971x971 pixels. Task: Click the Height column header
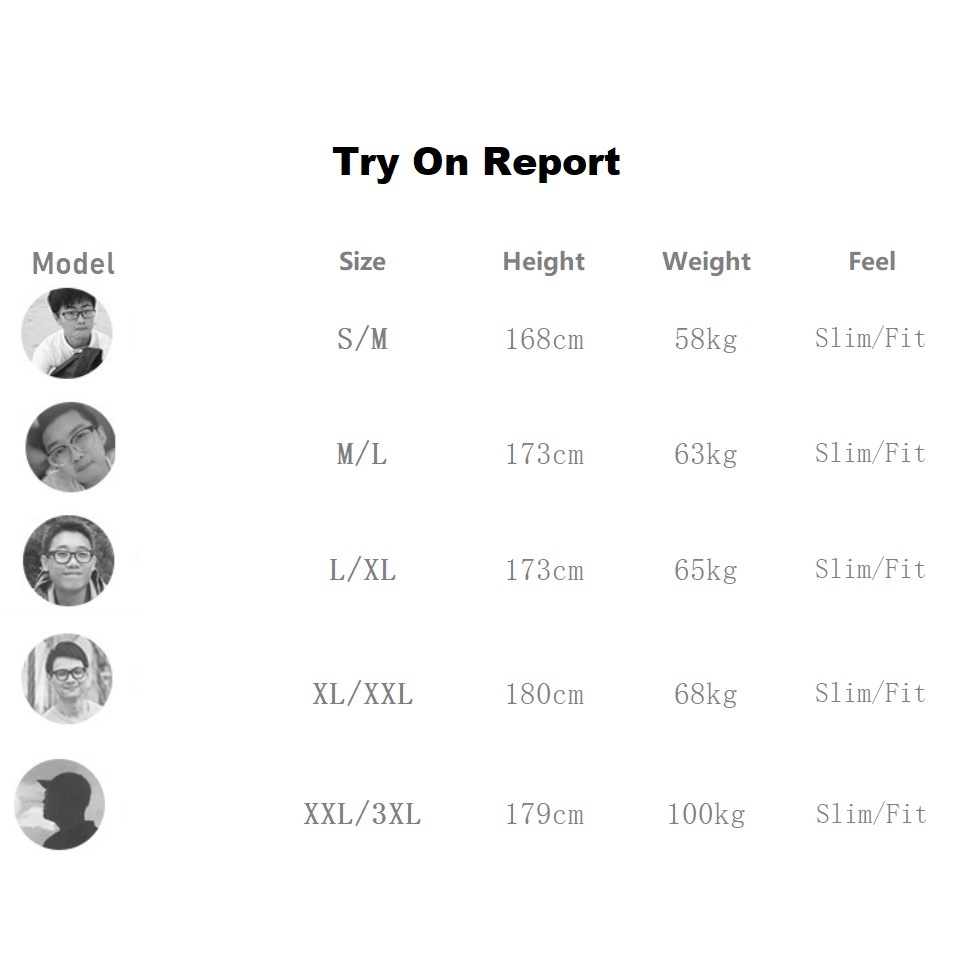click(x=543, y=262)
